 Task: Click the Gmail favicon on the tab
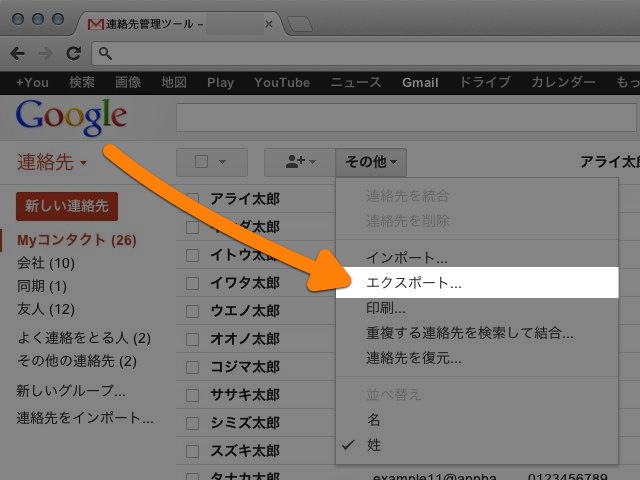click(x=95, y=24)
